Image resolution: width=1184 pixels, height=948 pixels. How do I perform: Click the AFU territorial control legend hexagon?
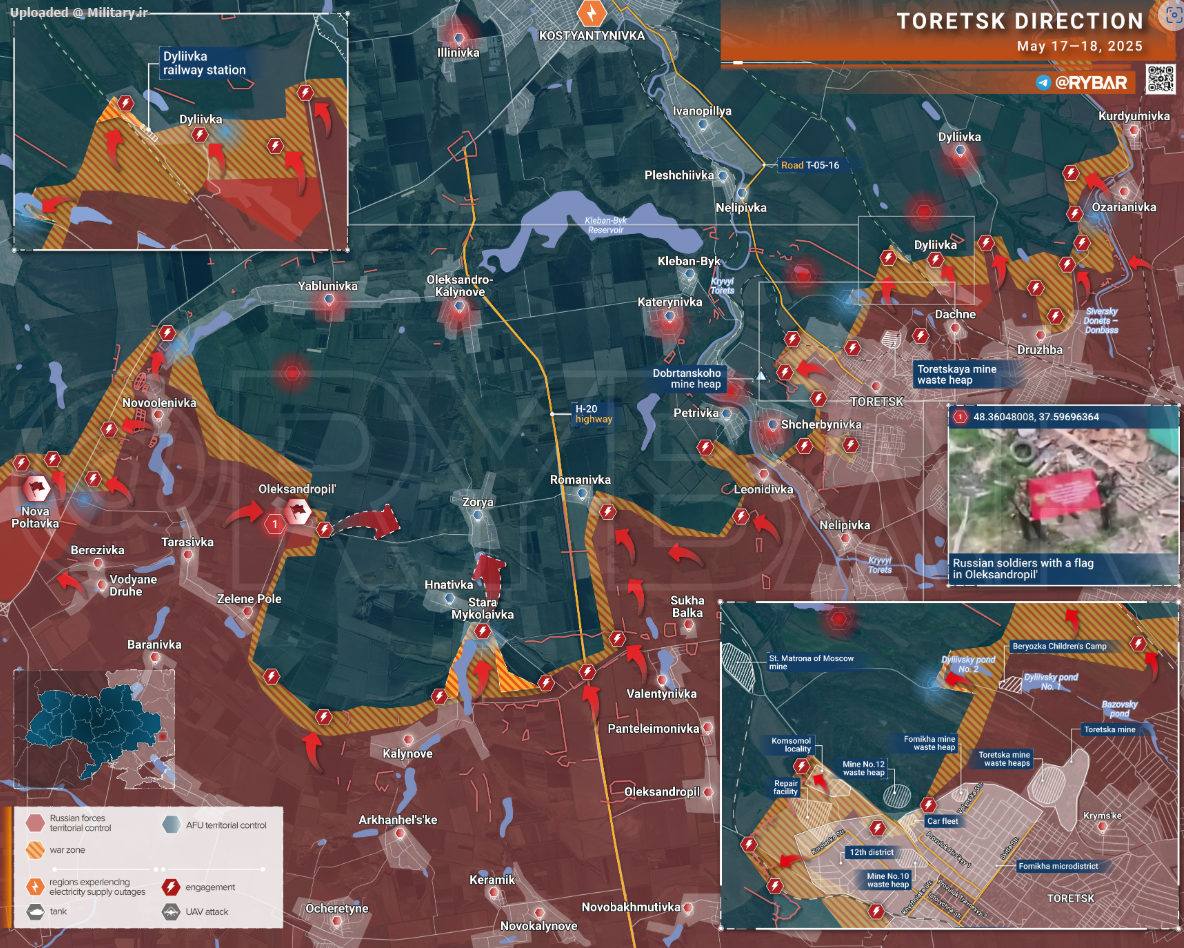click(171, 824)
